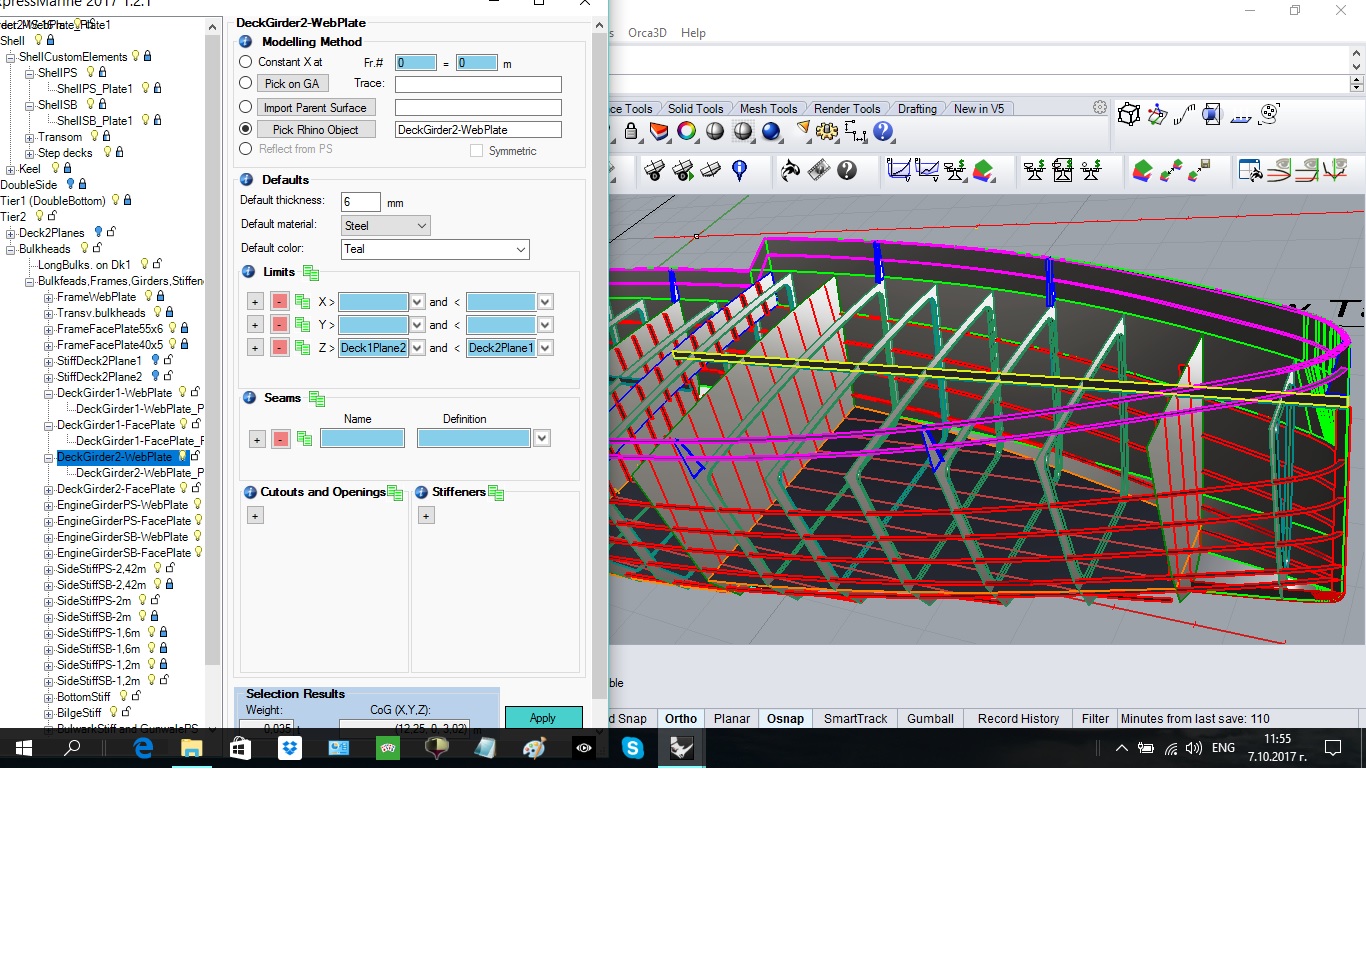Click the lock icon in Rhino toolbar

(631, 132)
